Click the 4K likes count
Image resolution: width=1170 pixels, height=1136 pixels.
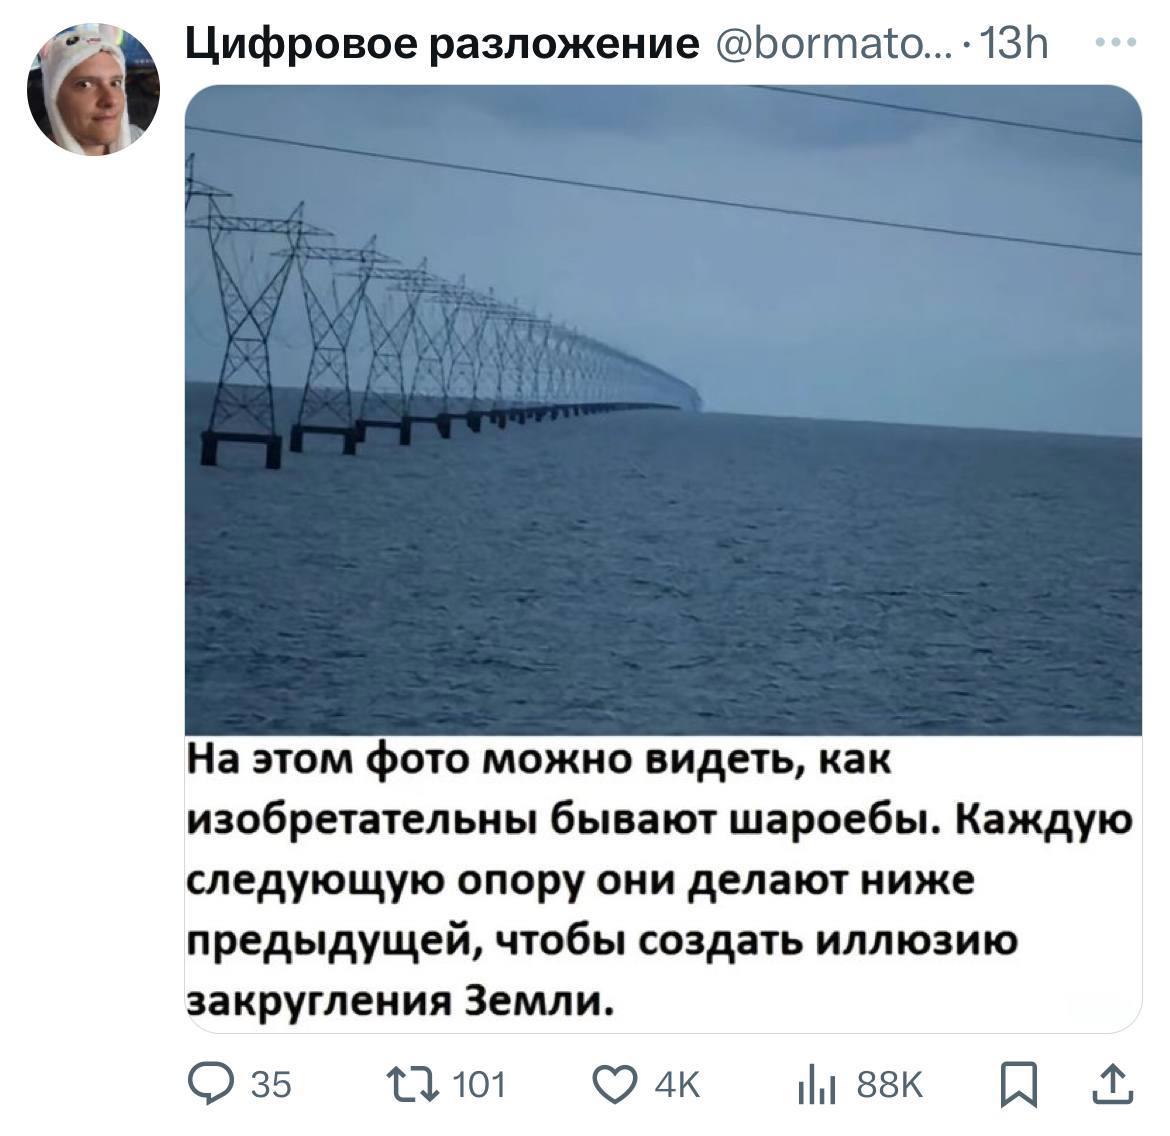coord(678,1085)
